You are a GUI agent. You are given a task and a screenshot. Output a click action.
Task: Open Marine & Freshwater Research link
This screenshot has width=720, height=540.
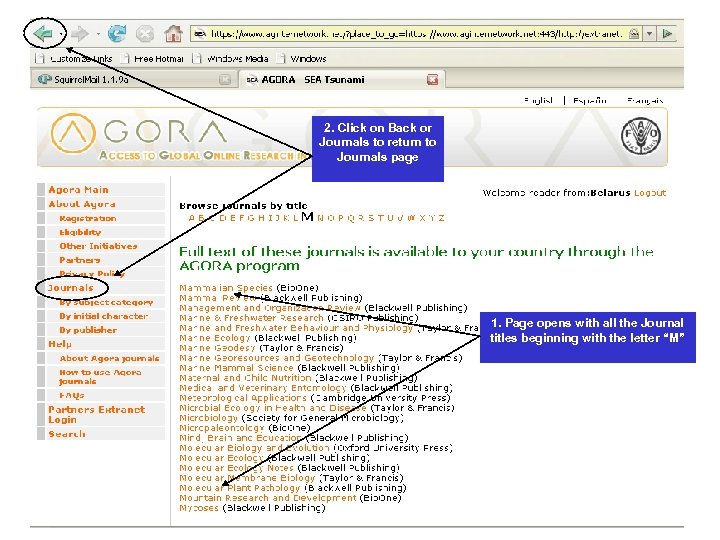[252, 318]
